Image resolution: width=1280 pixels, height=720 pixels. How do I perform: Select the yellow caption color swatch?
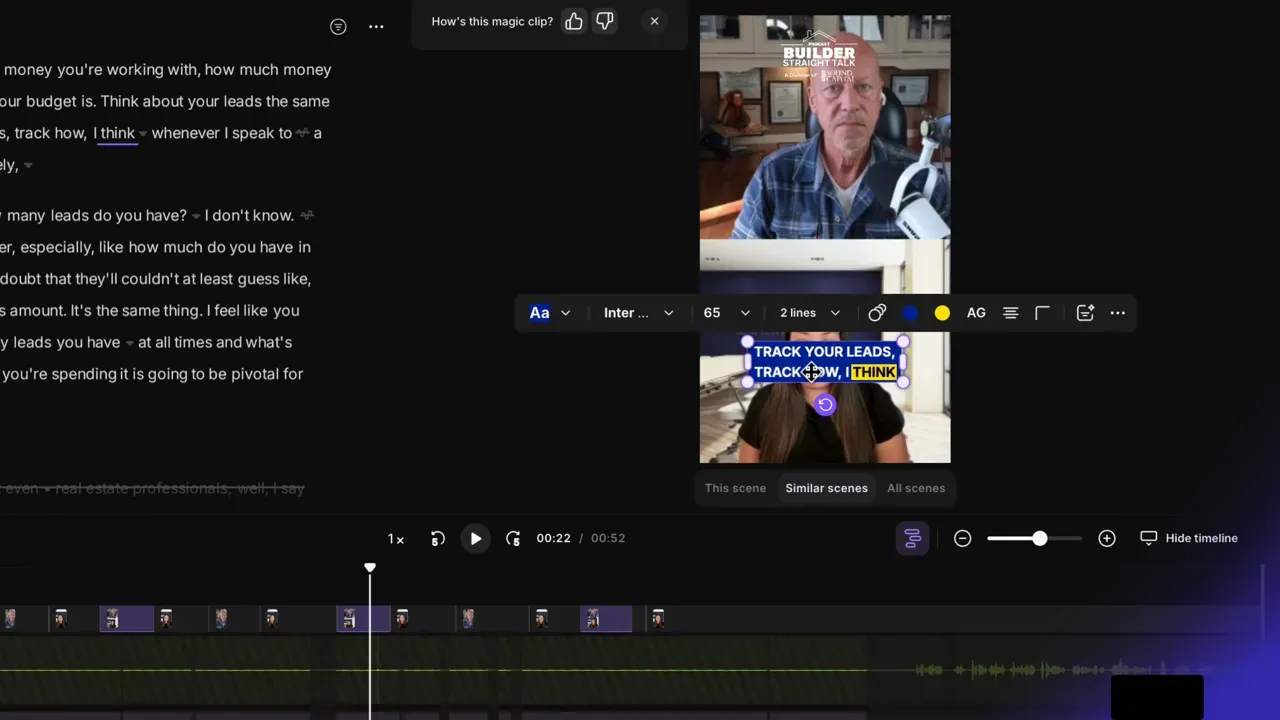pos(942,312)
